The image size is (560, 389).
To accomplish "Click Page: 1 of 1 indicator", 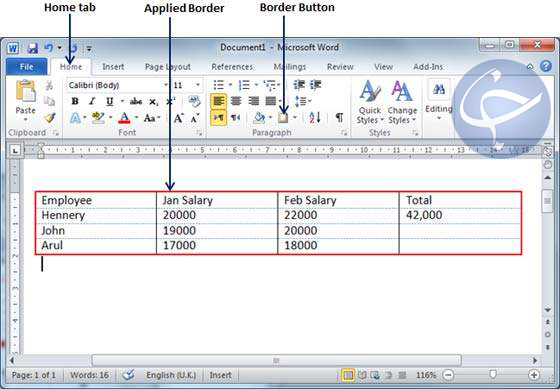I will [x=34, y=375].
